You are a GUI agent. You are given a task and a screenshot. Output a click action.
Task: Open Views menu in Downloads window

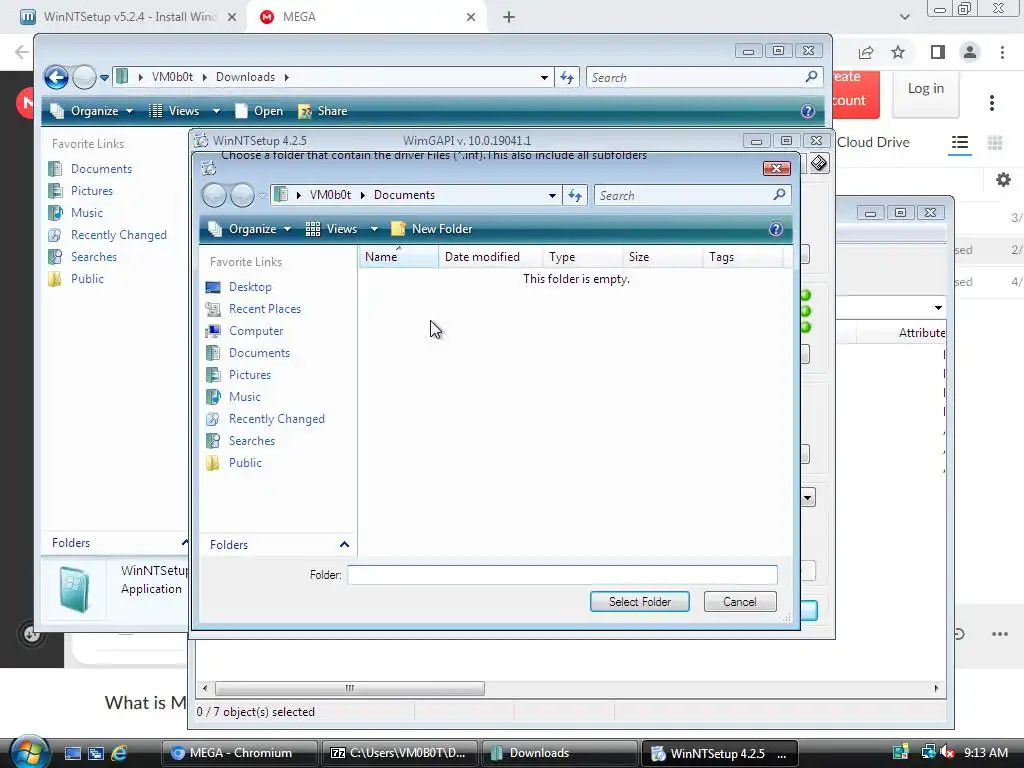184,111
